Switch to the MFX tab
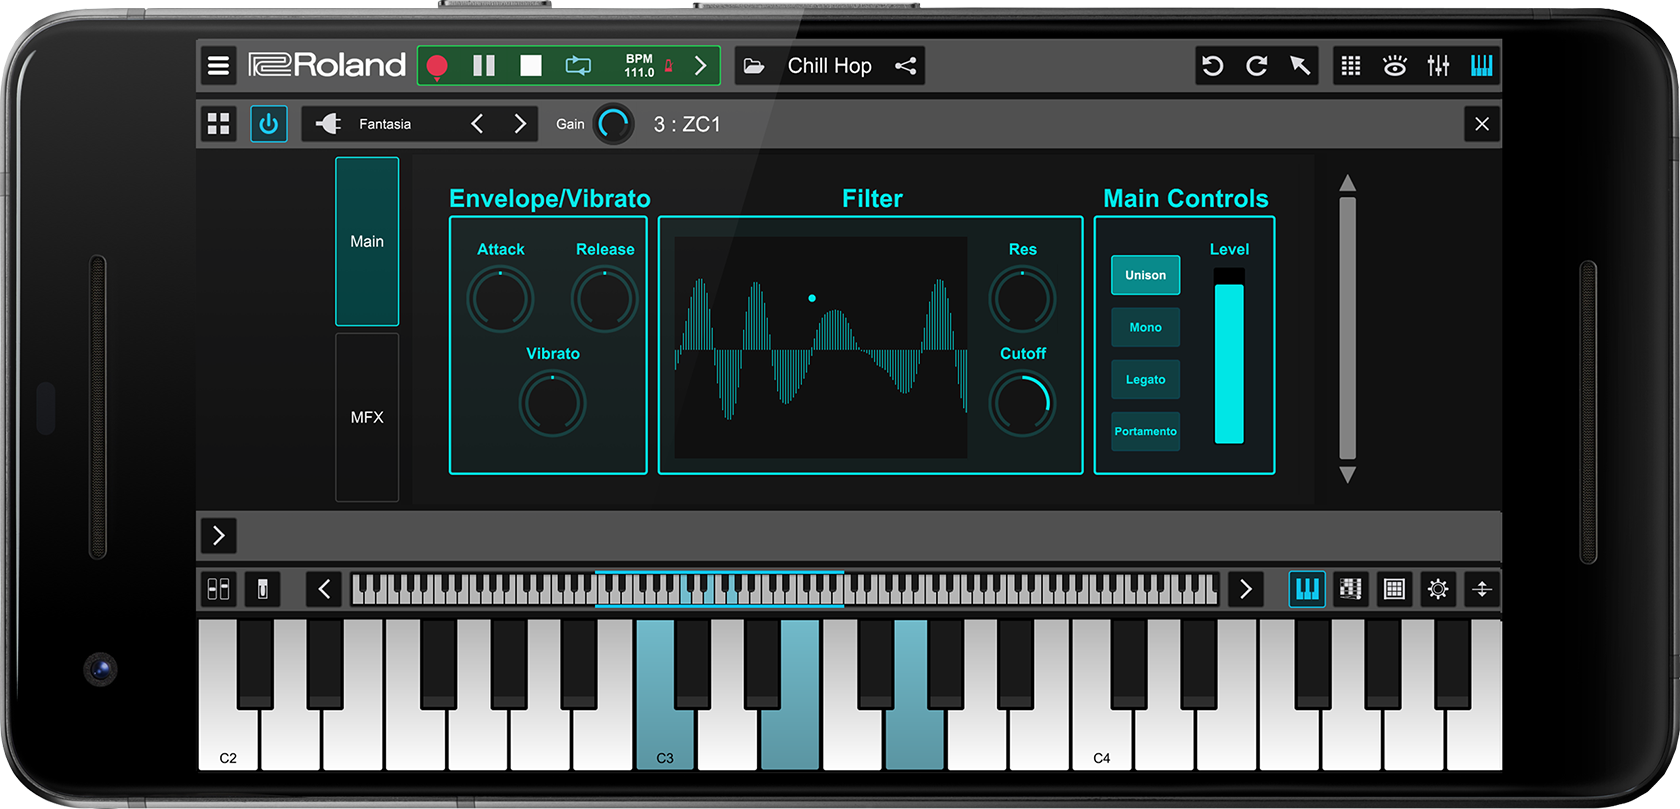This screenshot has width=1680, height=809. click(x=367, y=417)
